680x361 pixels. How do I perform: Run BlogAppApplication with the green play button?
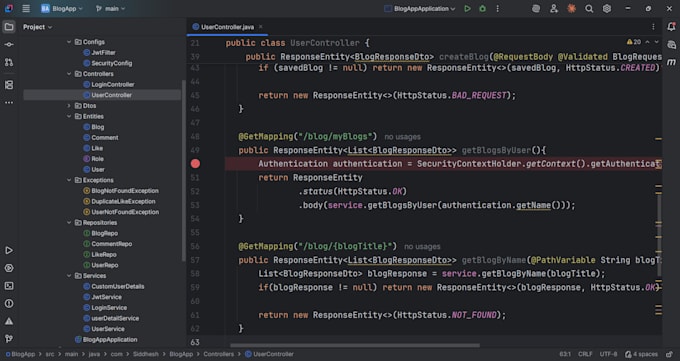[x=467, y=9]
